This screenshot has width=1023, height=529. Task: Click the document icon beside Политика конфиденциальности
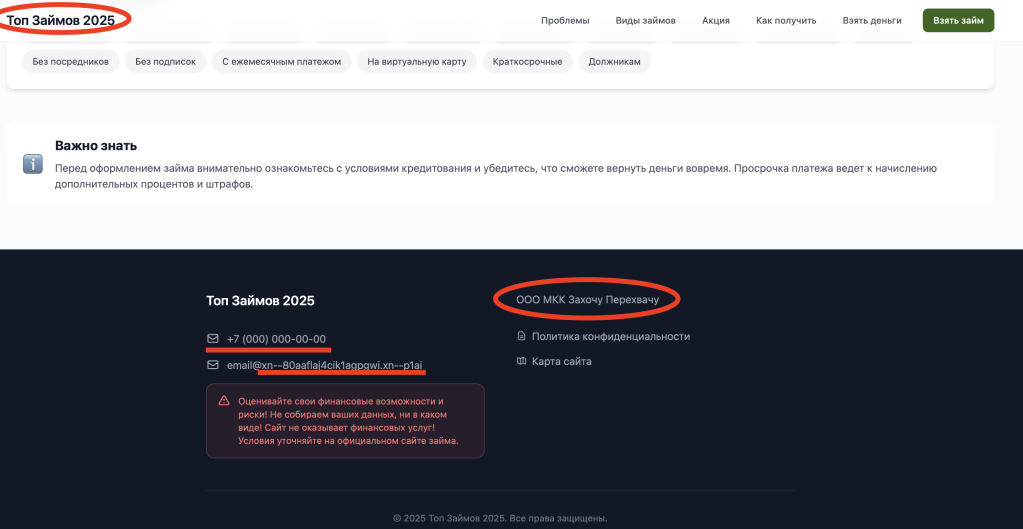click(521, 337)
